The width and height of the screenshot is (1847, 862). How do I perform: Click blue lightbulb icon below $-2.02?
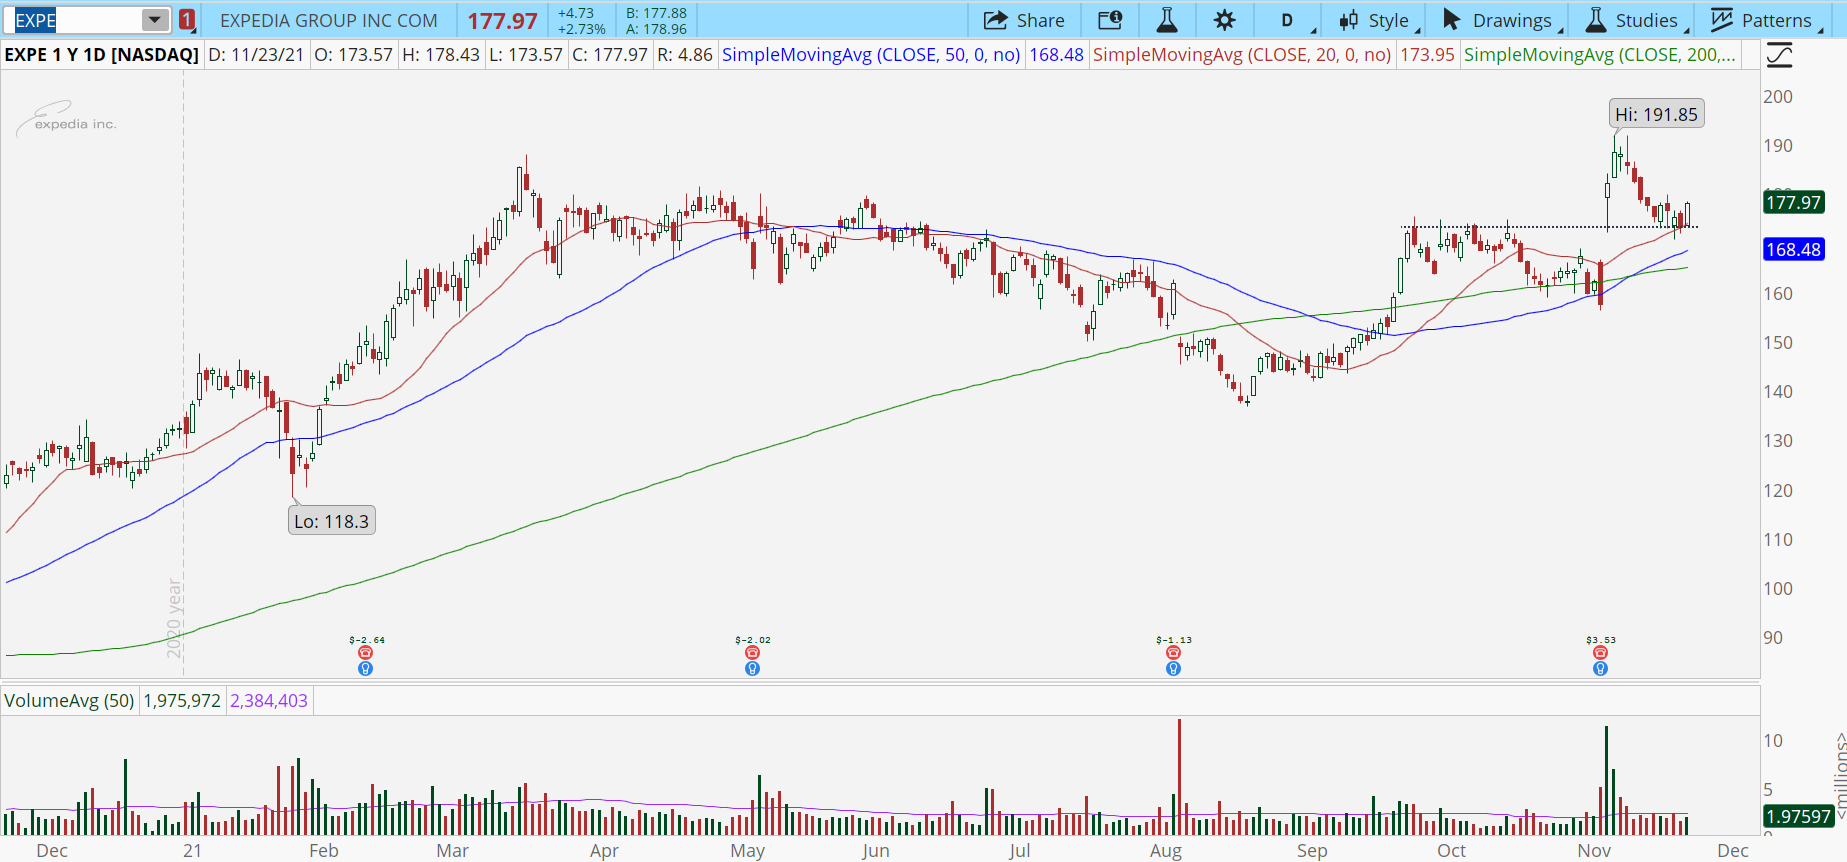click(x=753, y=668)
